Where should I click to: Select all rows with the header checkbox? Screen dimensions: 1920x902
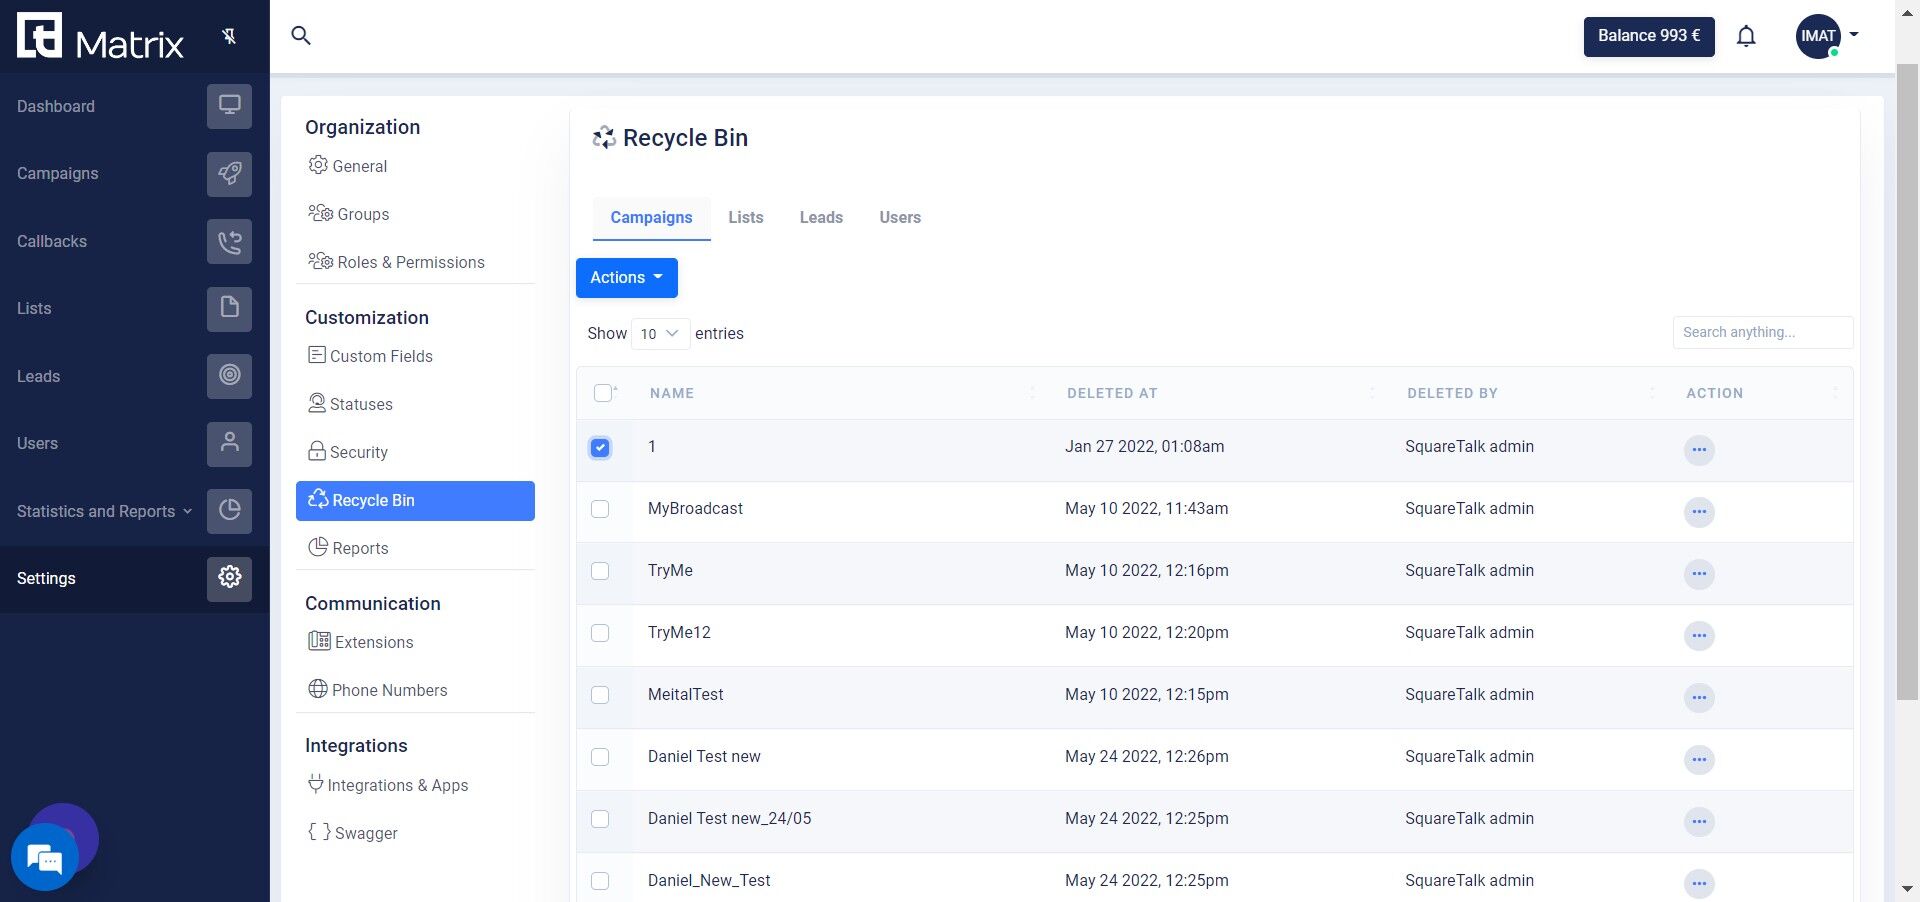(x=604, y=393)
